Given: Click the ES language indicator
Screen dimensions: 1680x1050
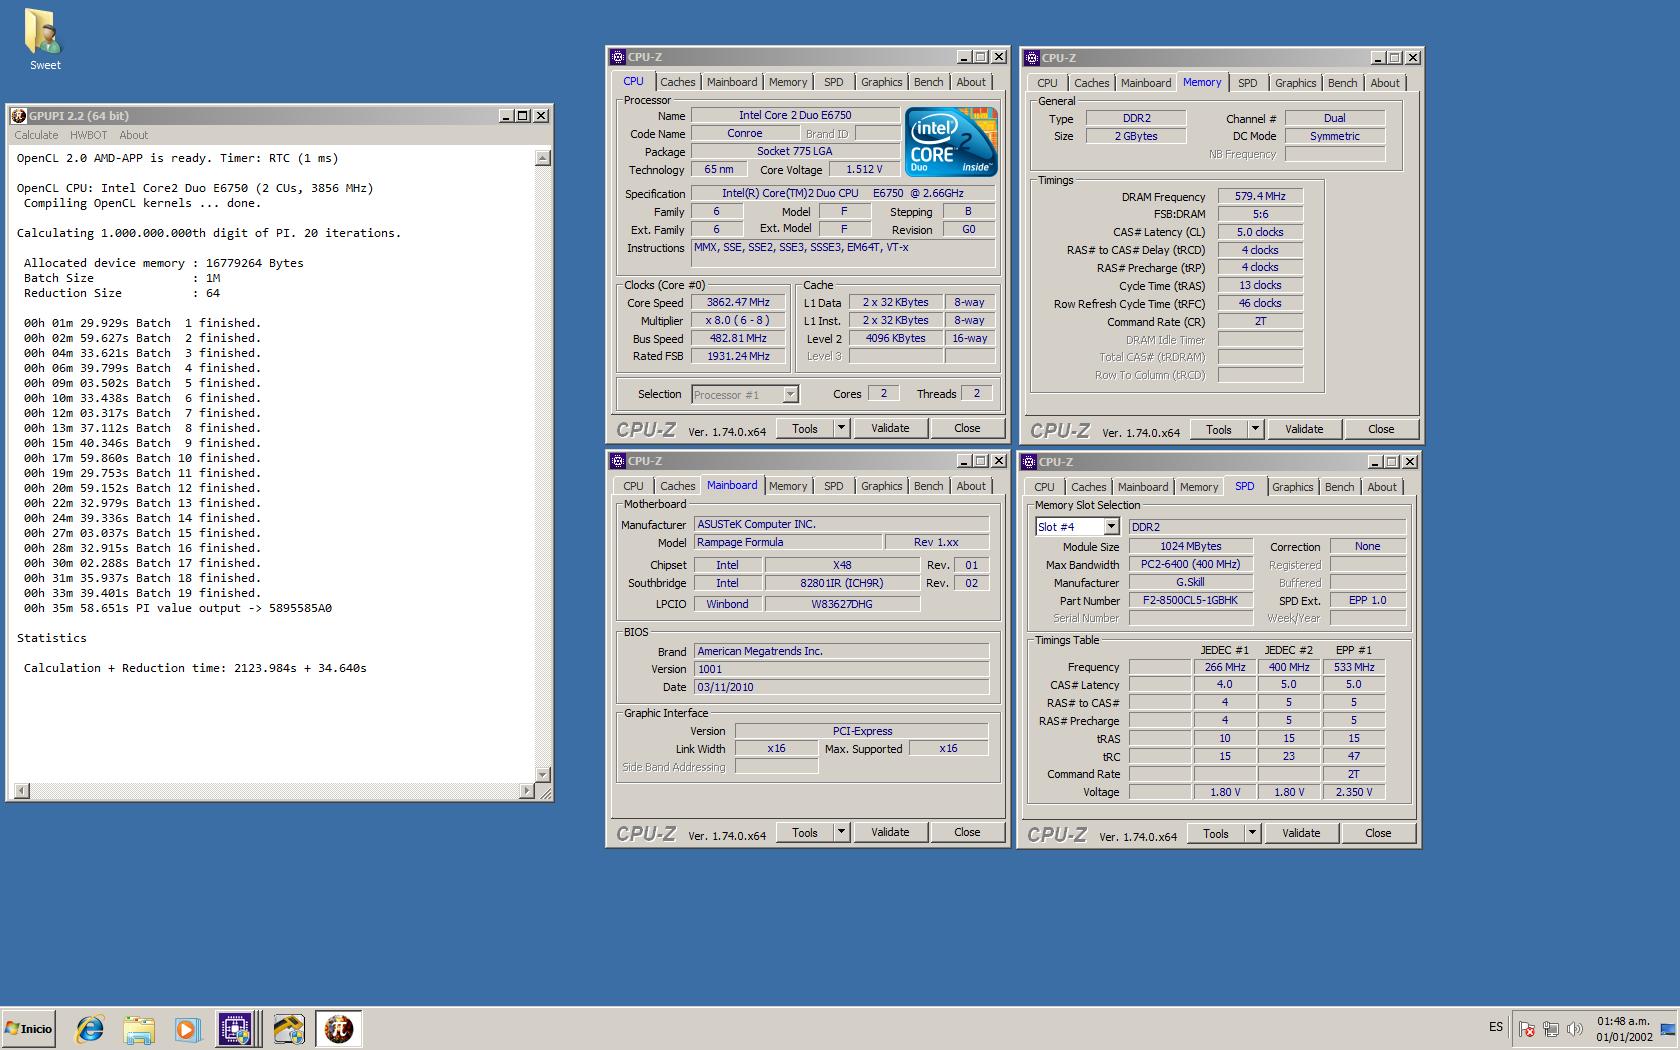Looking at the screenshot, I should tap(1495, 1027).
